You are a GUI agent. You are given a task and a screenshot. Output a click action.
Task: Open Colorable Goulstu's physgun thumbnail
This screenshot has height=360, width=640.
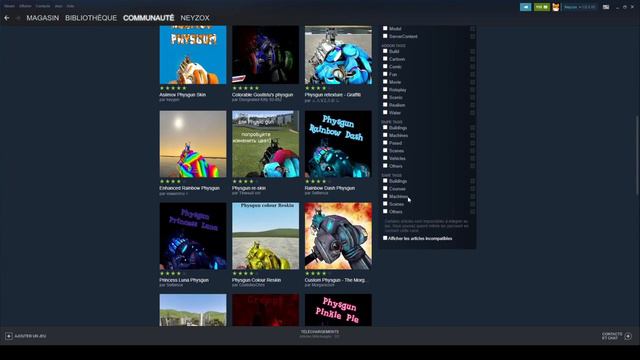[265, 55]
